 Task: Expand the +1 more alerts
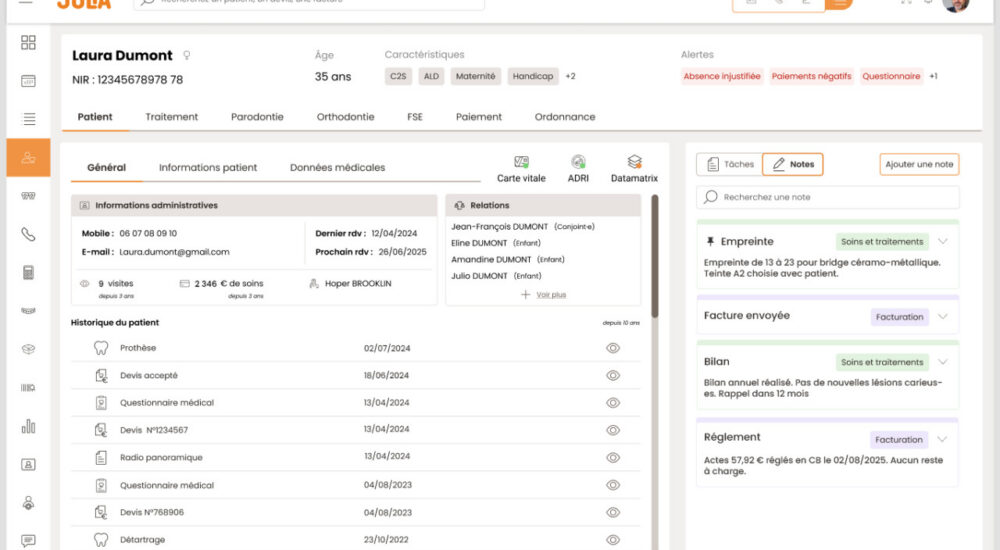click(933, 77)
